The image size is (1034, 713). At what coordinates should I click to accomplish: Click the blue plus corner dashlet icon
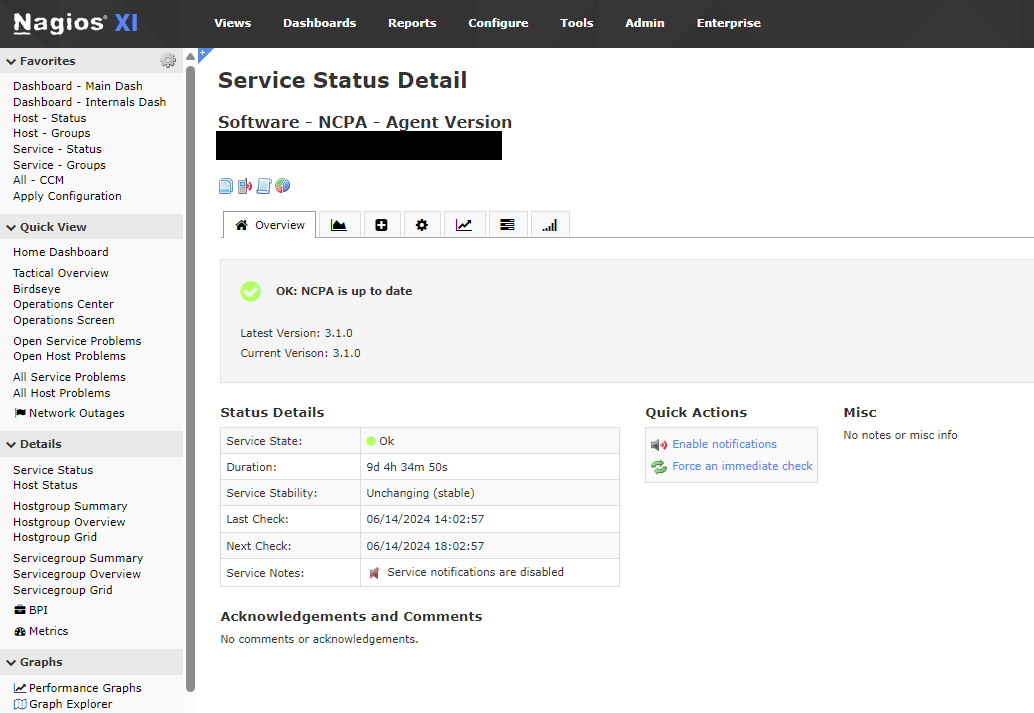pos(204,53)
